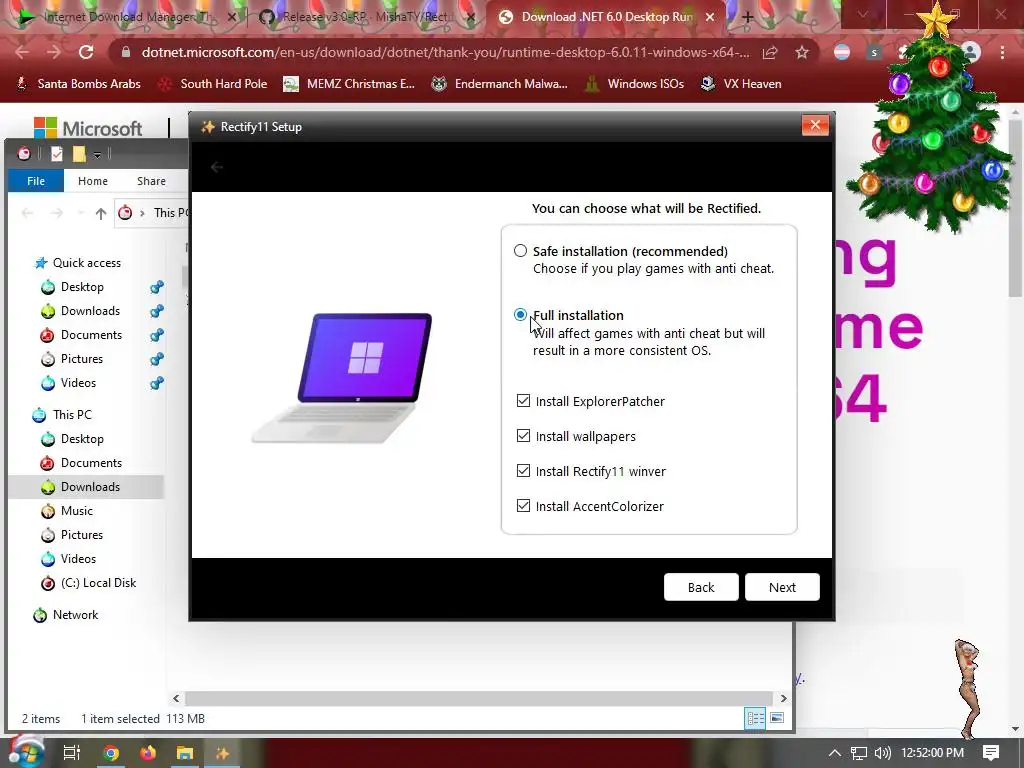This screenshot has width=1024, height=768.
Task: Open the File tab in File Explorer
Action: coord(36,181)
